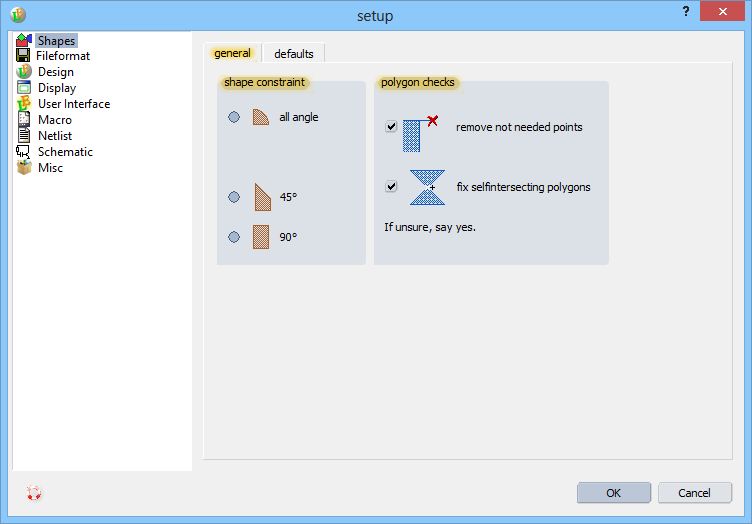Click the selfintersecting polygon bowtie illustration
The height and width of the screenshot is (524, 752).
427,187
